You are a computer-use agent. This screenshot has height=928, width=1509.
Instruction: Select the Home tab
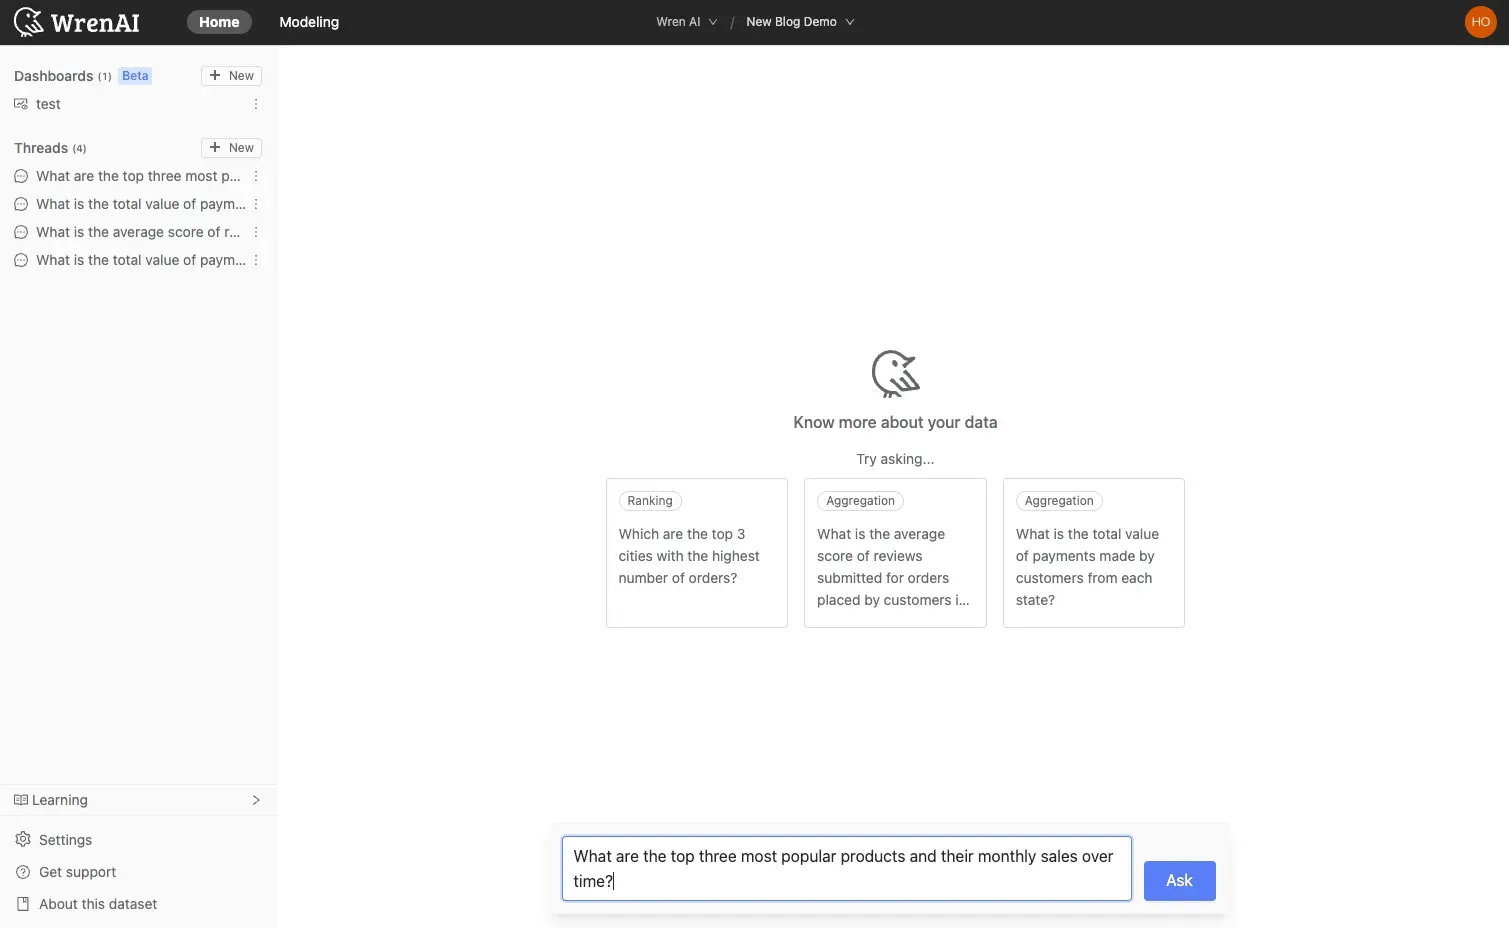point(219,22)
